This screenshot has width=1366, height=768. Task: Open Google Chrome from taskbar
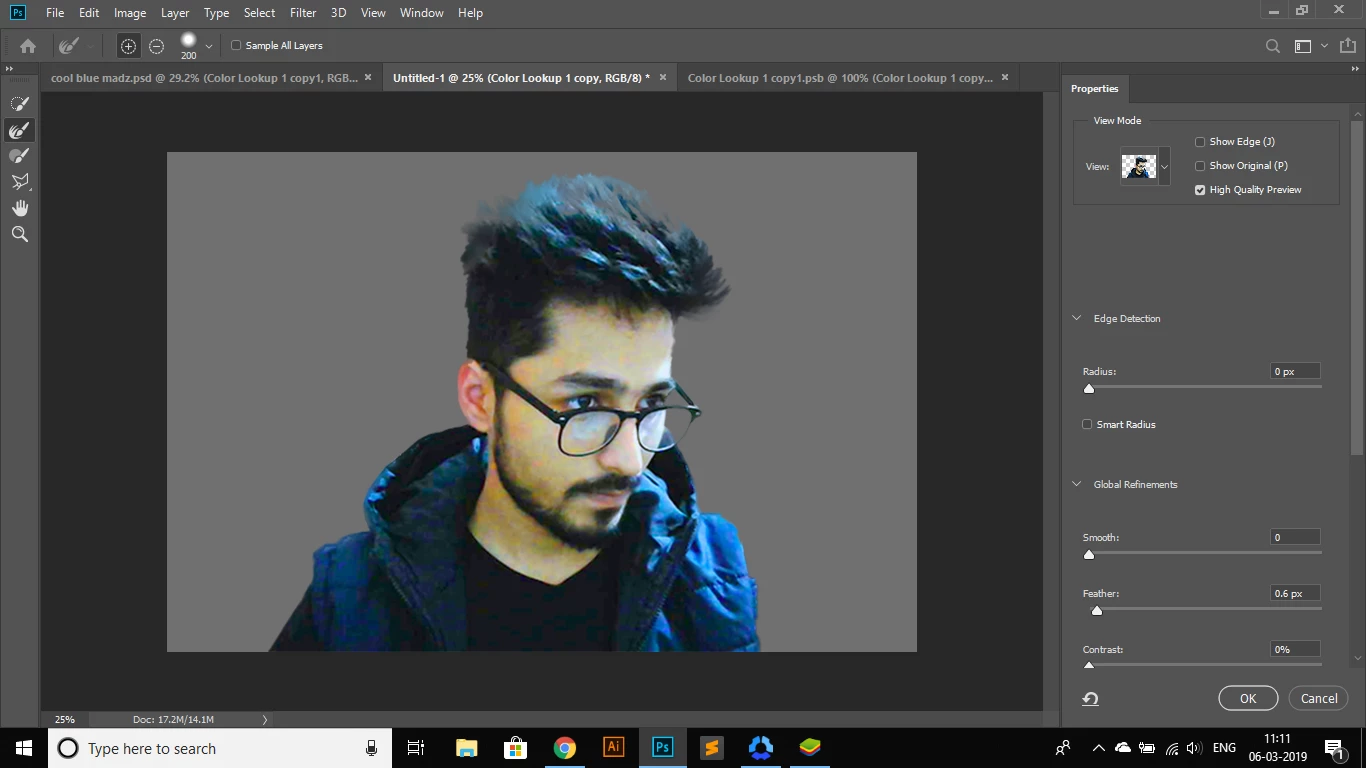(565, 748)
